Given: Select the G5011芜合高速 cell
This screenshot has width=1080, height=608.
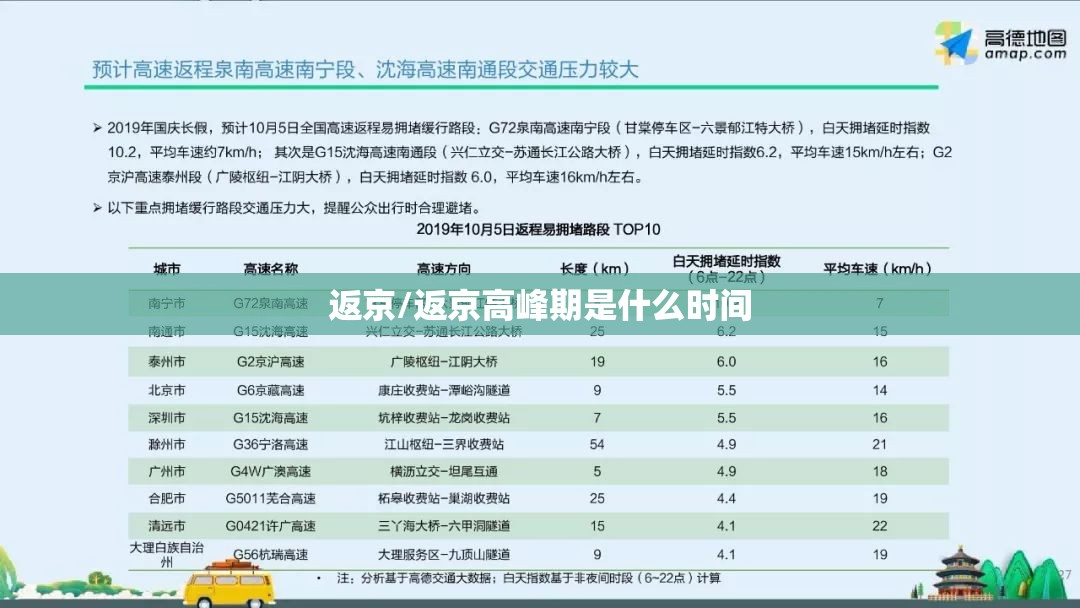Looking at the screenshot, I should tap(271, 499).
